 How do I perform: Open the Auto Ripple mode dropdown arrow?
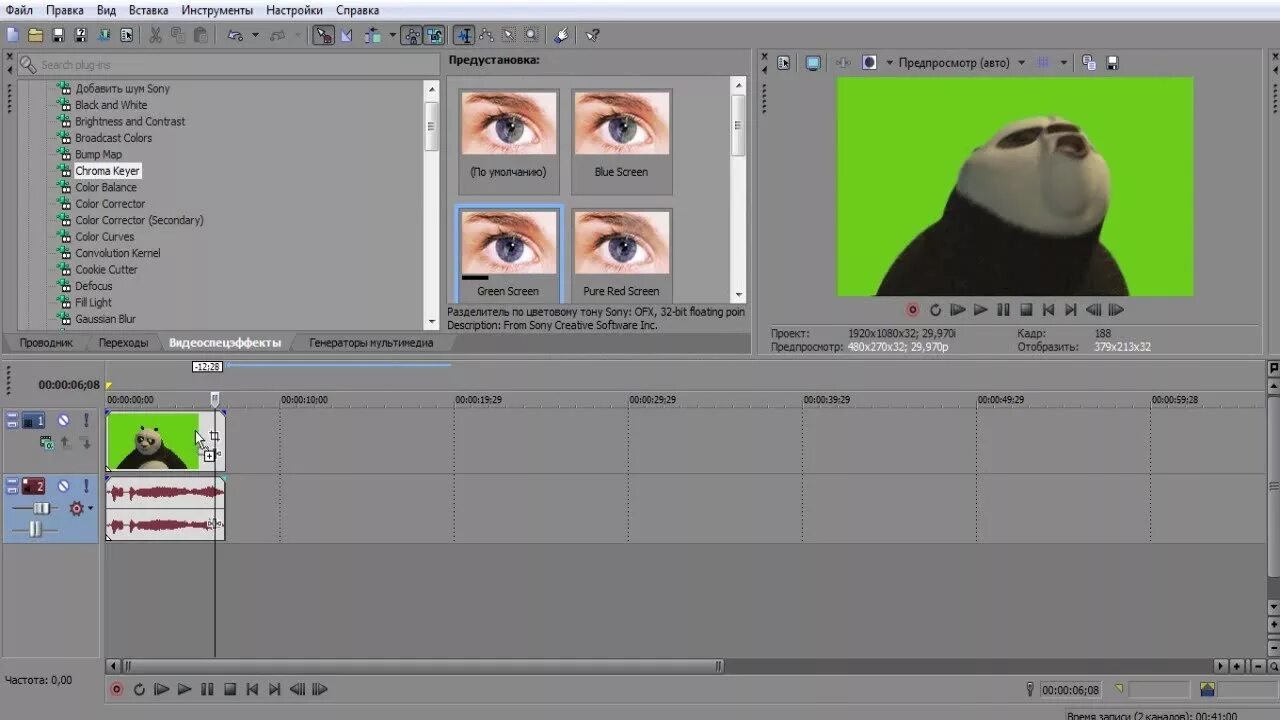click(392, 35)
